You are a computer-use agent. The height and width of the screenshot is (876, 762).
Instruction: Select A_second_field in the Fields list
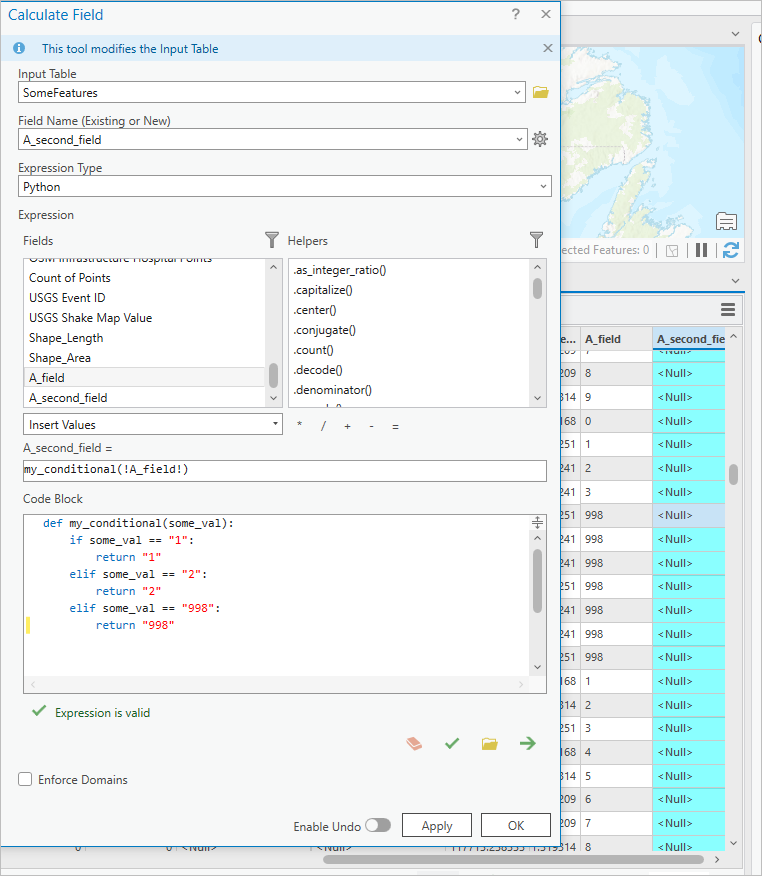tap(68, 397)
